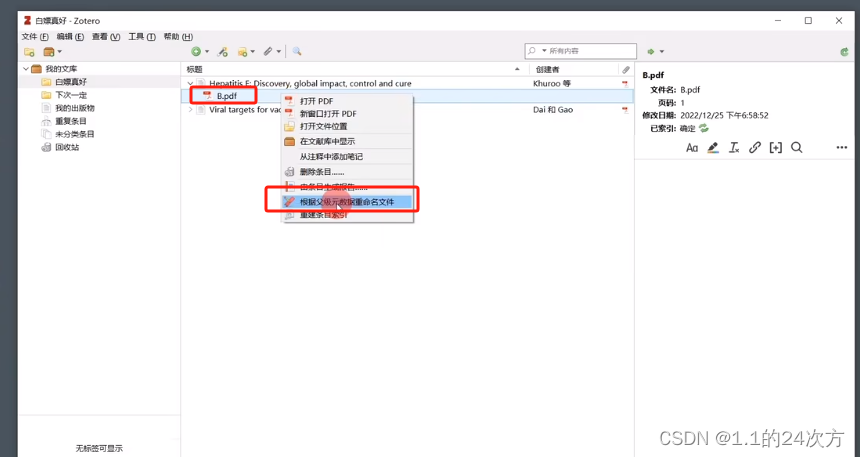The height and width of the screenshot is (457, 860).
Task: Choose 从注释中添加笔记 from context menu
Action: 347,157
